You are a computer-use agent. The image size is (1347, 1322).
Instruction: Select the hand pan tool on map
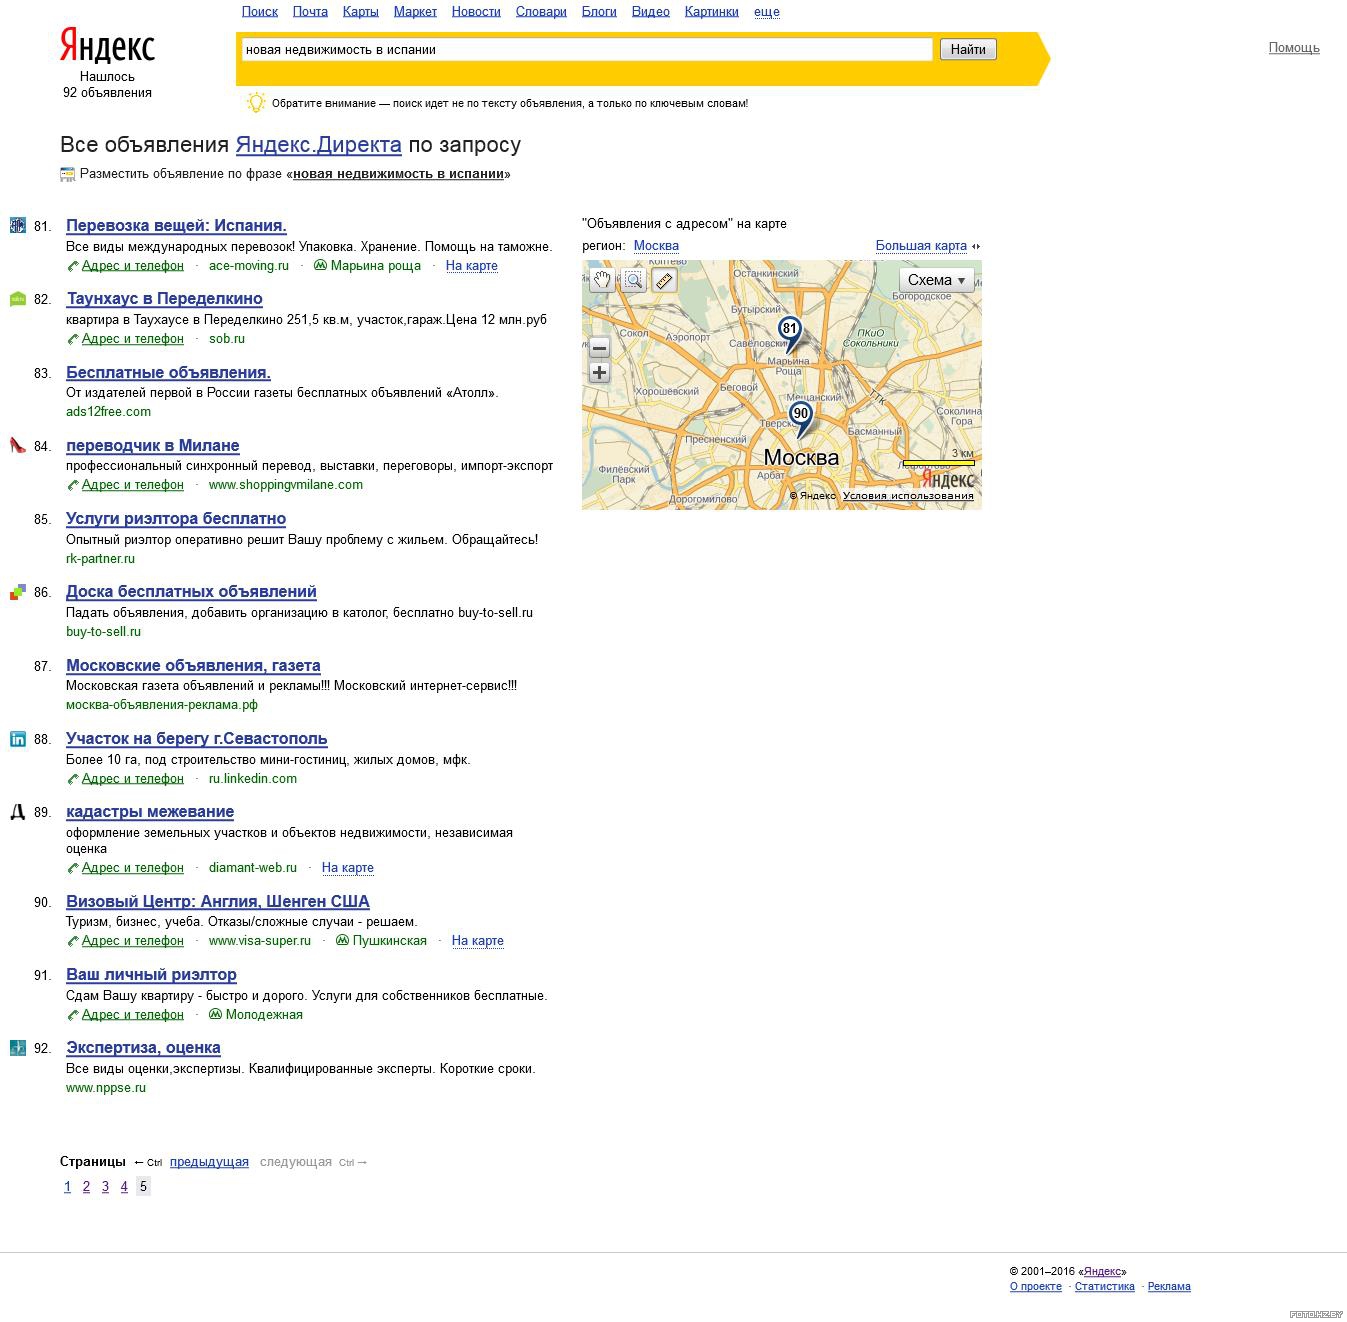tap(601, 280)
